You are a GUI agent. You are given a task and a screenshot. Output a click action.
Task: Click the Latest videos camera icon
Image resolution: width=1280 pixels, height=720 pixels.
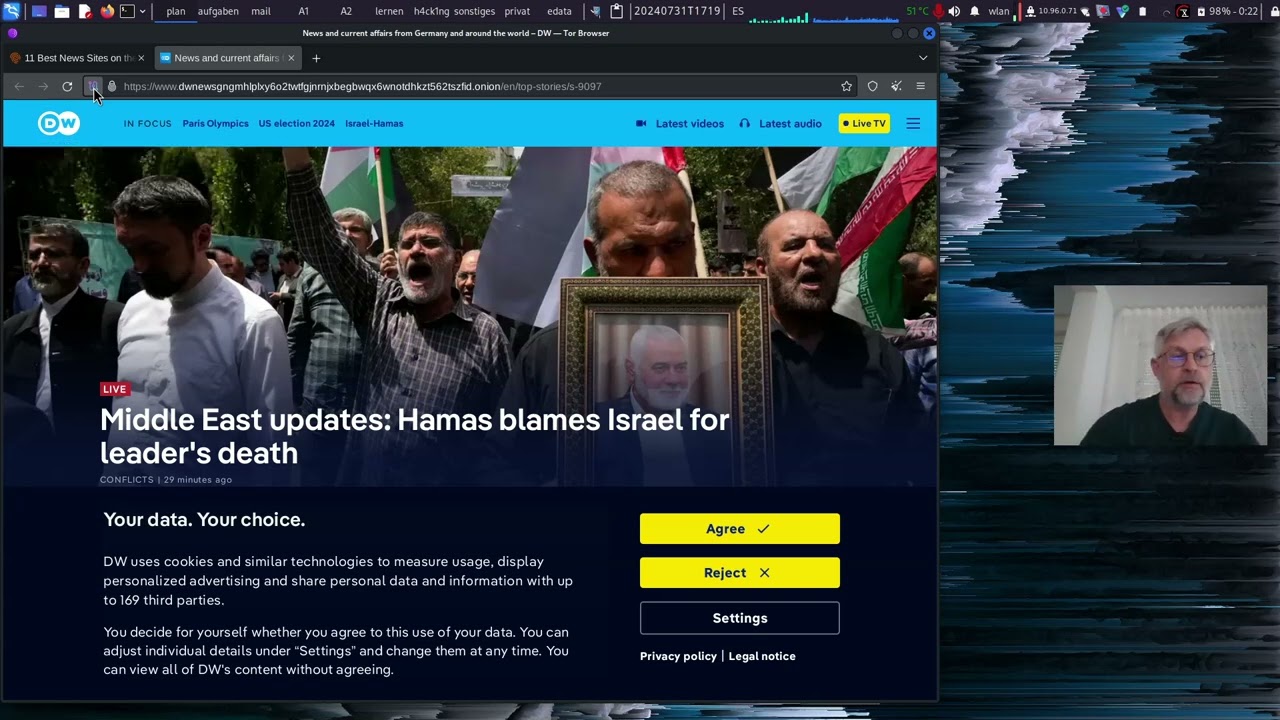(641, 124)
